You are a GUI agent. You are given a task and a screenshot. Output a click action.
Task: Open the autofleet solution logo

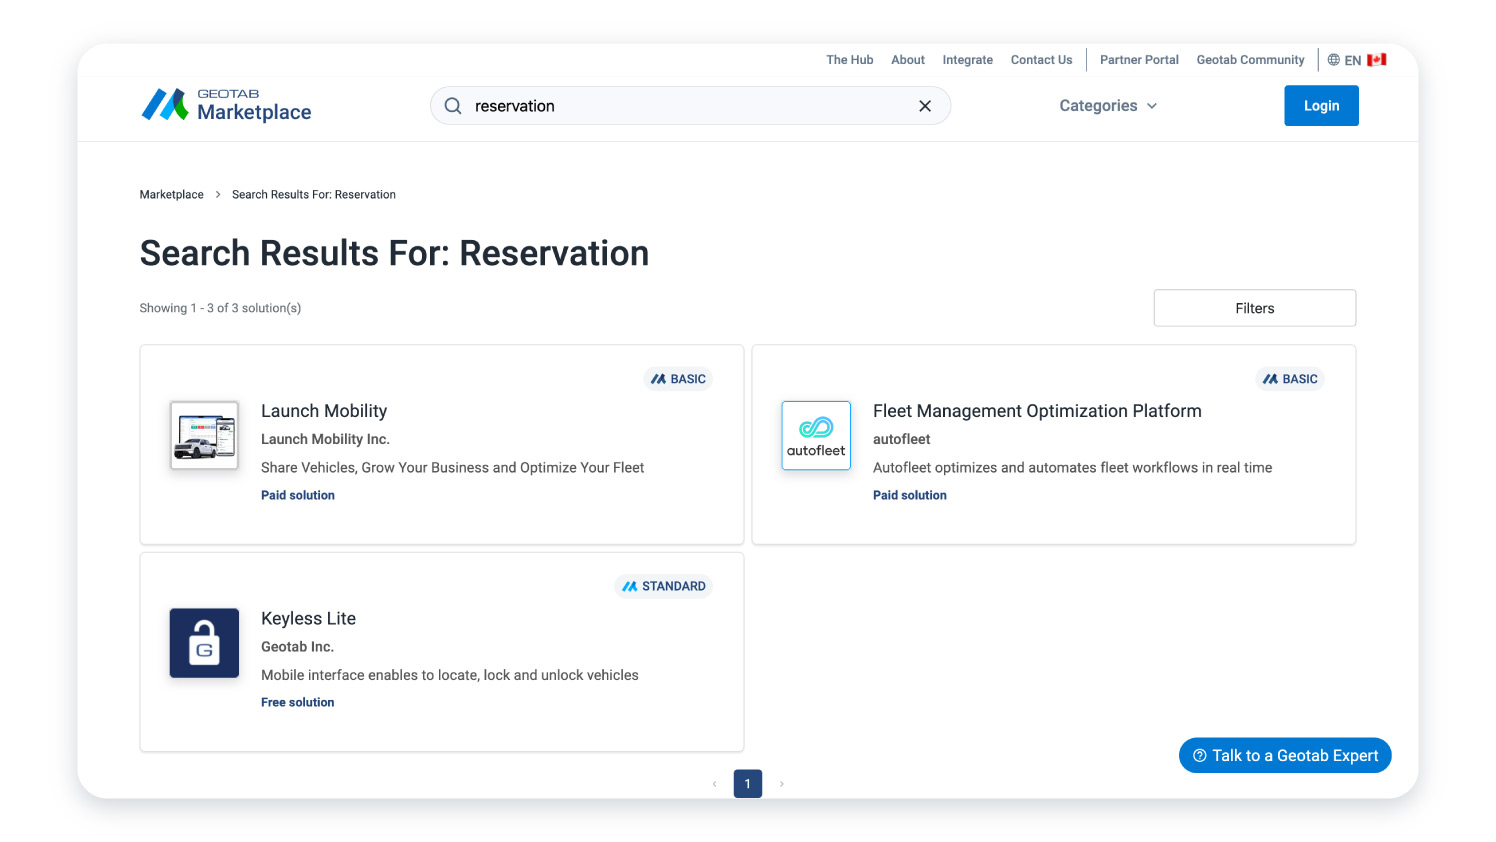click(x=816, y=435)
